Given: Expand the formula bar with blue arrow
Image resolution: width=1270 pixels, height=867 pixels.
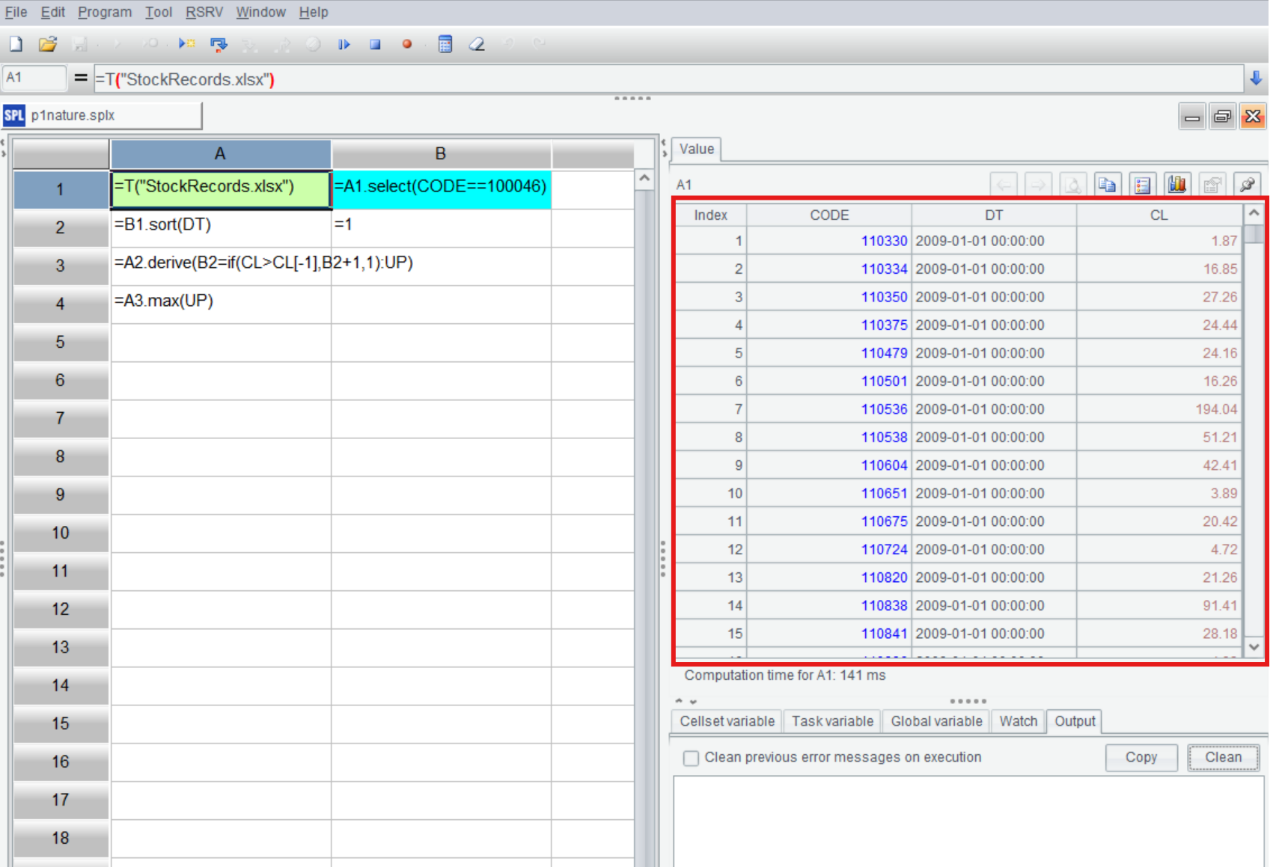Looking at the screenshot, I should point(1256,78).
